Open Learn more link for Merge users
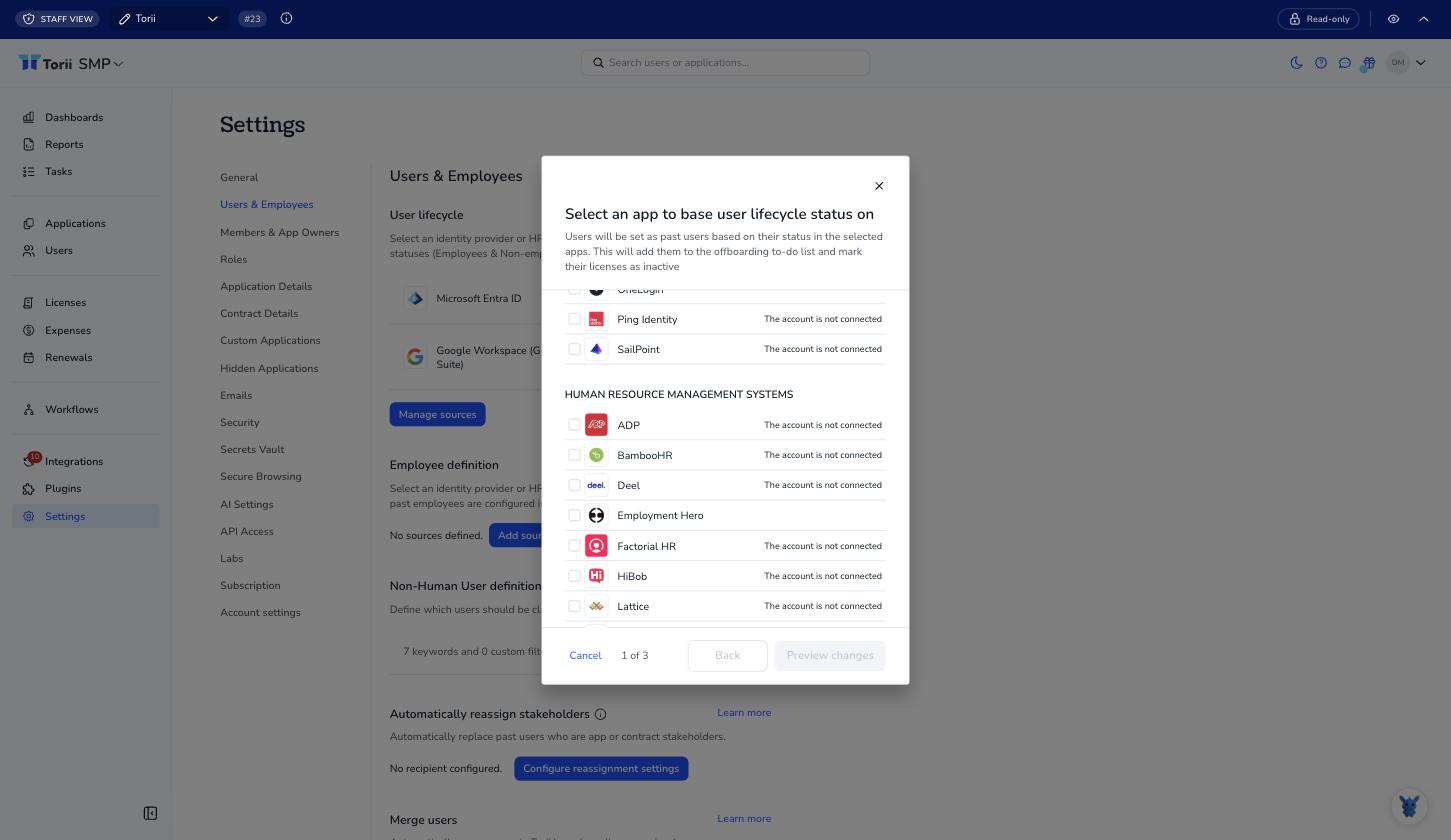The image size is (1451, 840). click(744, 818)
